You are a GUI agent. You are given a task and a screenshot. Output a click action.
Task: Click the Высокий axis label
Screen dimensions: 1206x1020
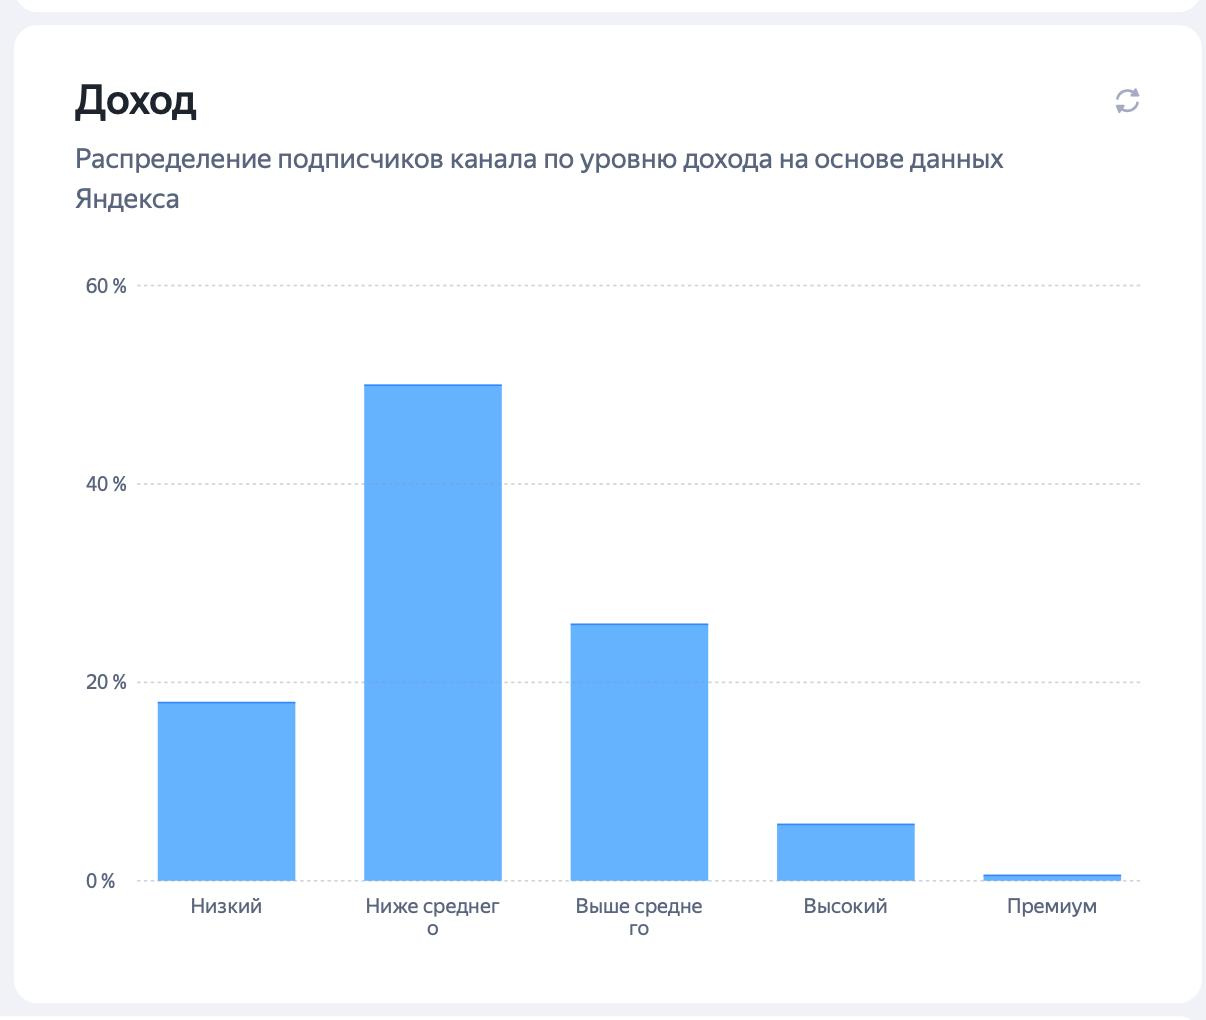coord(845,906)
